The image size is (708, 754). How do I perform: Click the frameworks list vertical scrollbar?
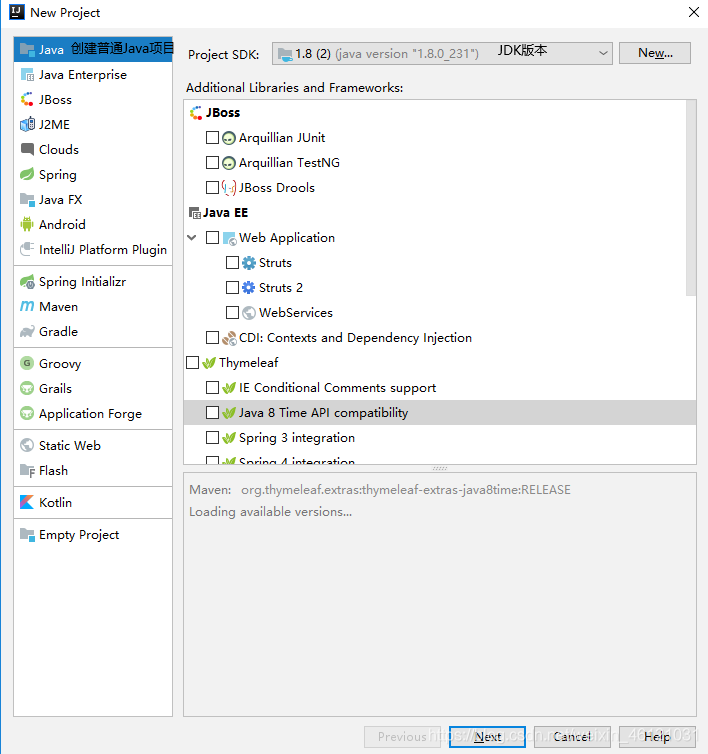coord(691,198)
